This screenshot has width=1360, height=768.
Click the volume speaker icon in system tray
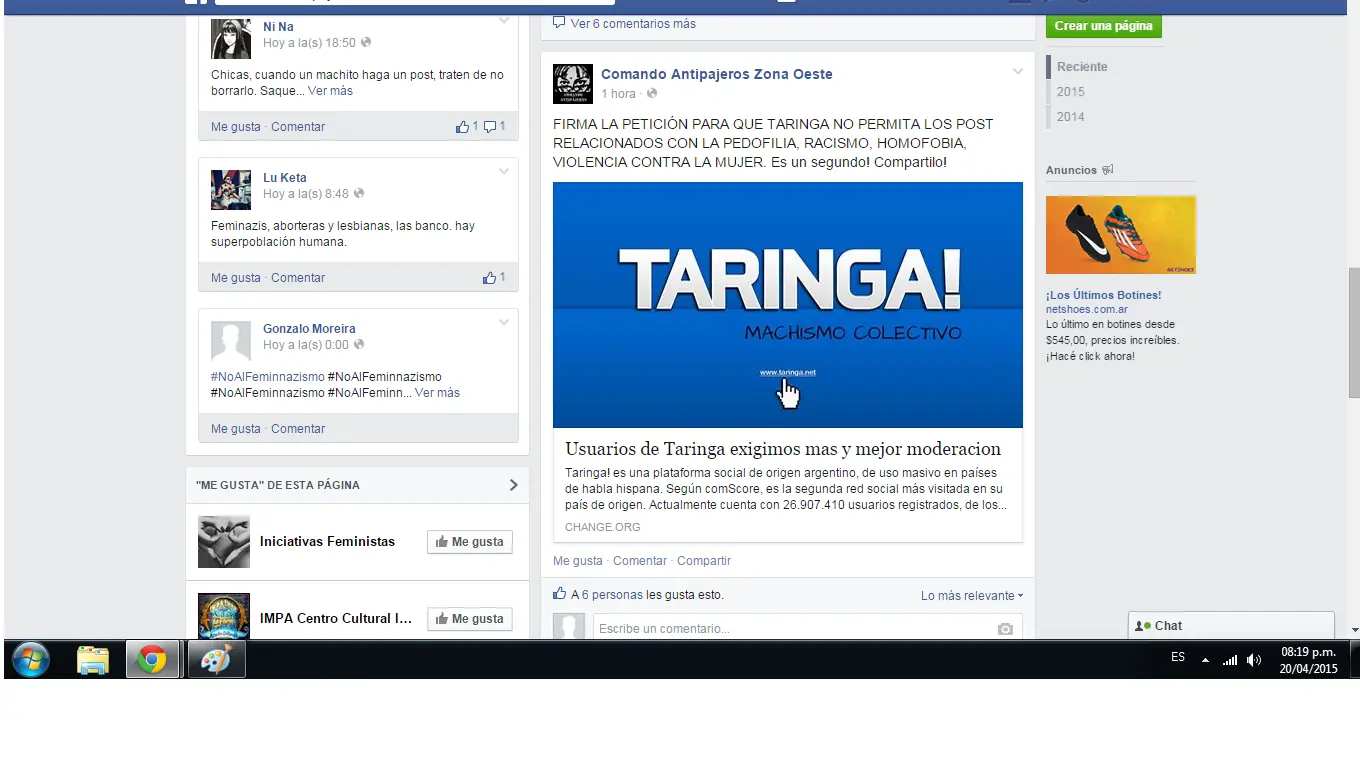[x=1254, y=660]
